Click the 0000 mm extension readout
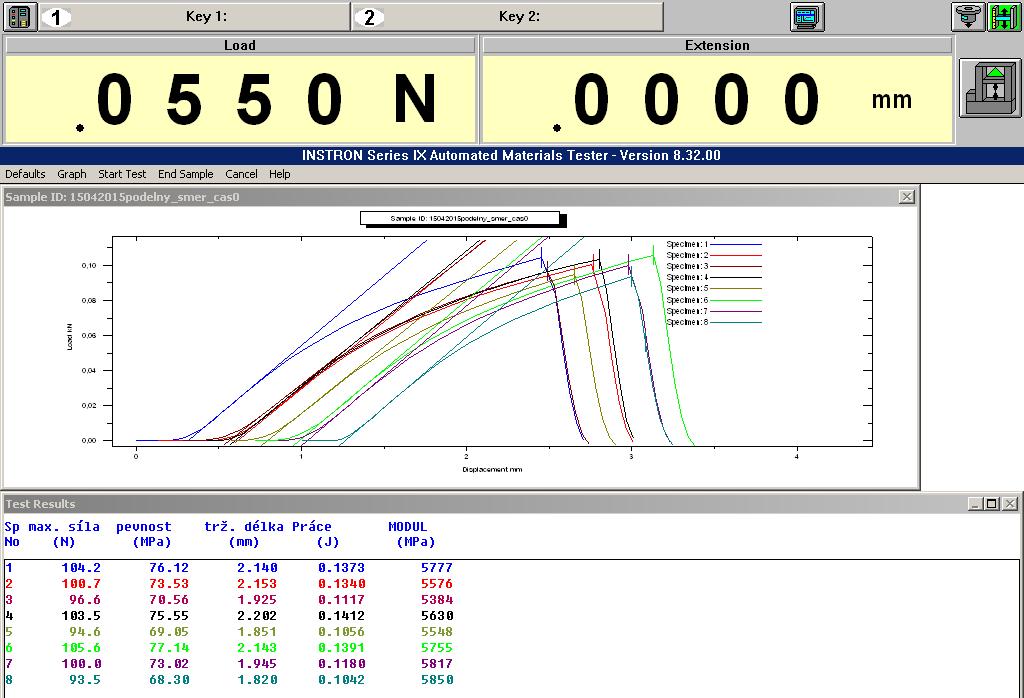The image size is (1024, 698). click(717, 99)
